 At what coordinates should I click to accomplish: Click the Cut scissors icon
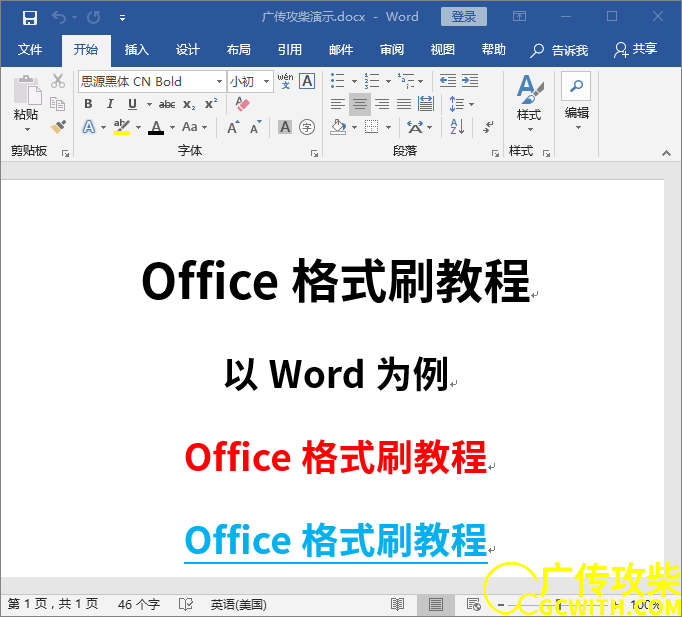pos(58,81)
